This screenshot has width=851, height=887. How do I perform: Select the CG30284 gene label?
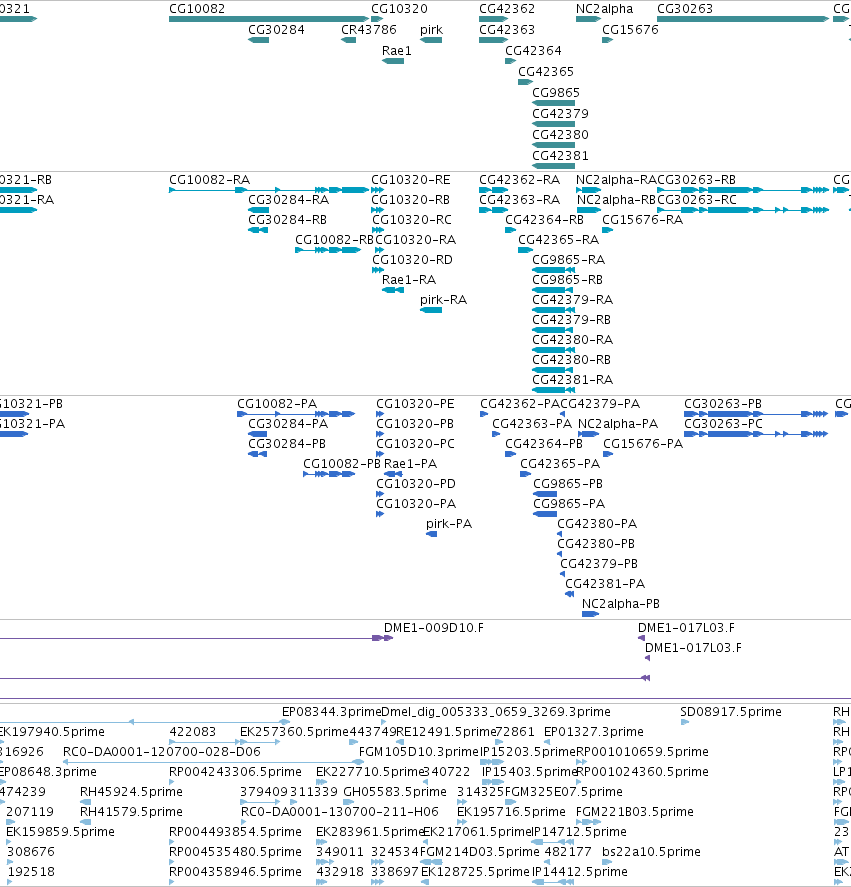[276, 30]
